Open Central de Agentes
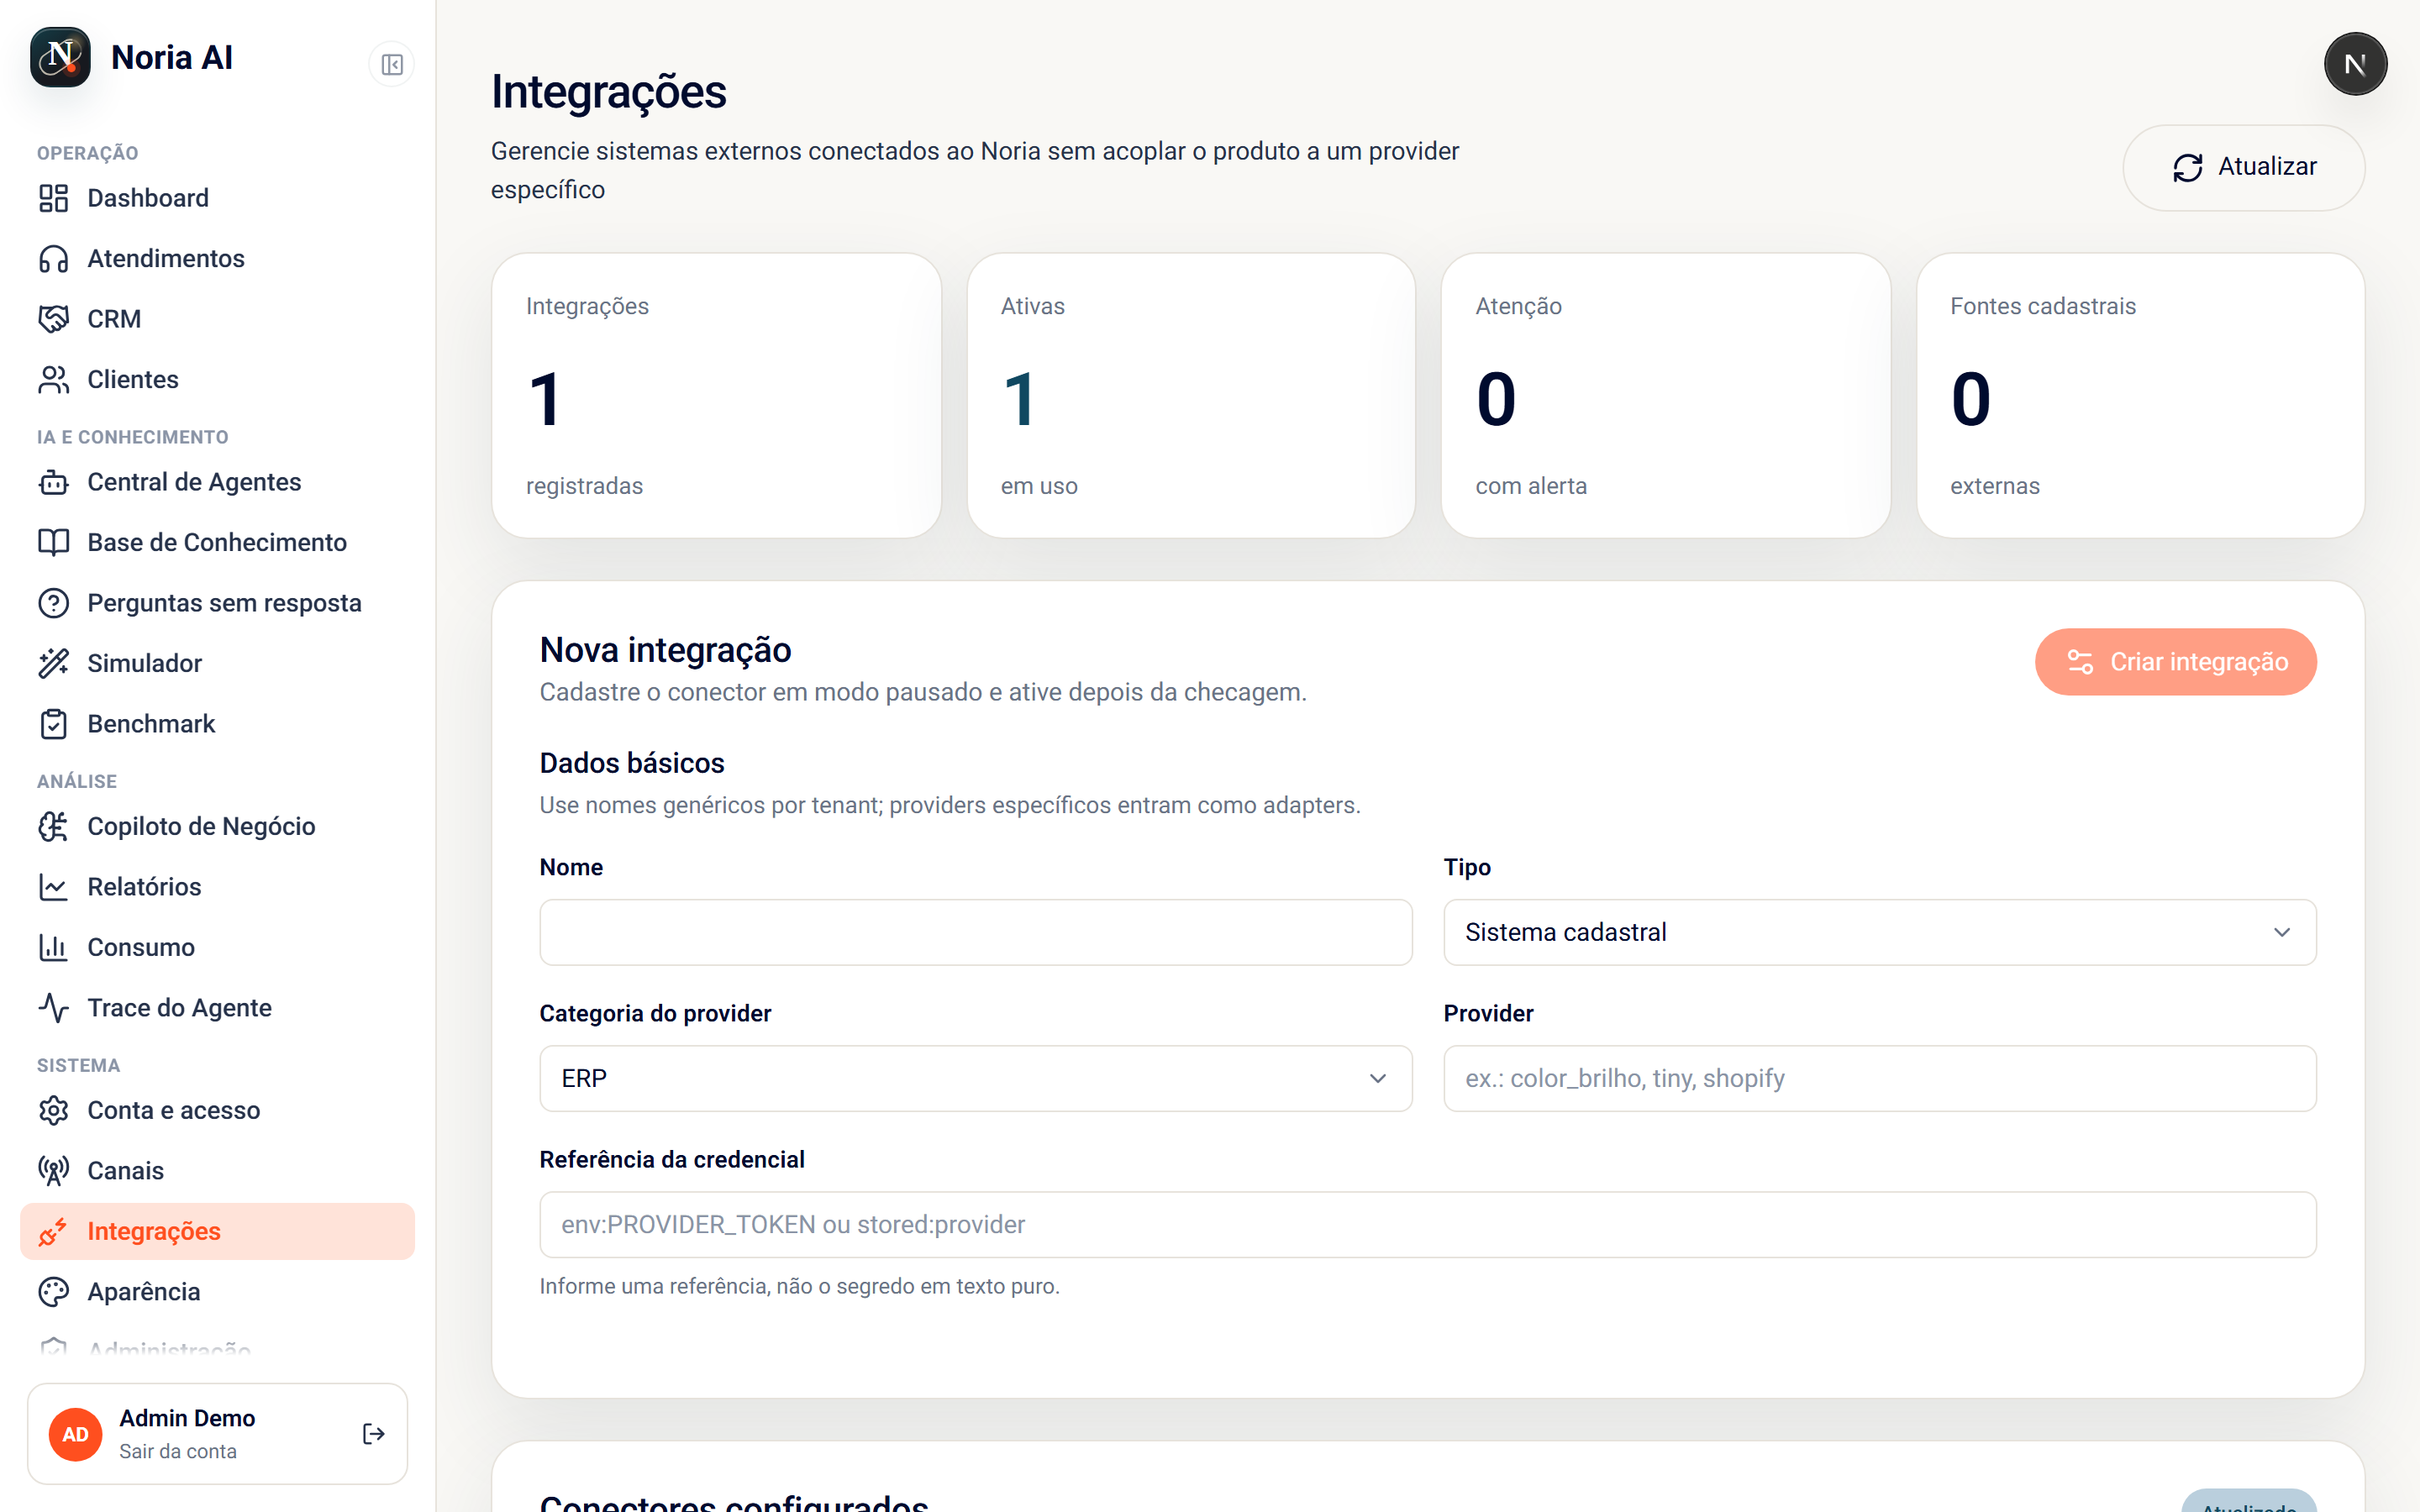 point(218,482)
